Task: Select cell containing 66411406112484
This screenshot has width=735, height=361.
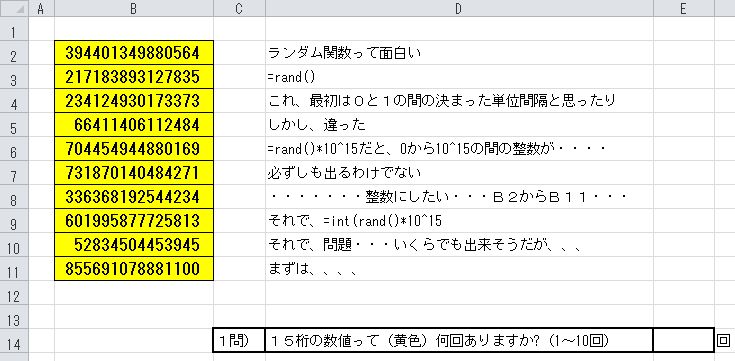Action: pos(134,125)
